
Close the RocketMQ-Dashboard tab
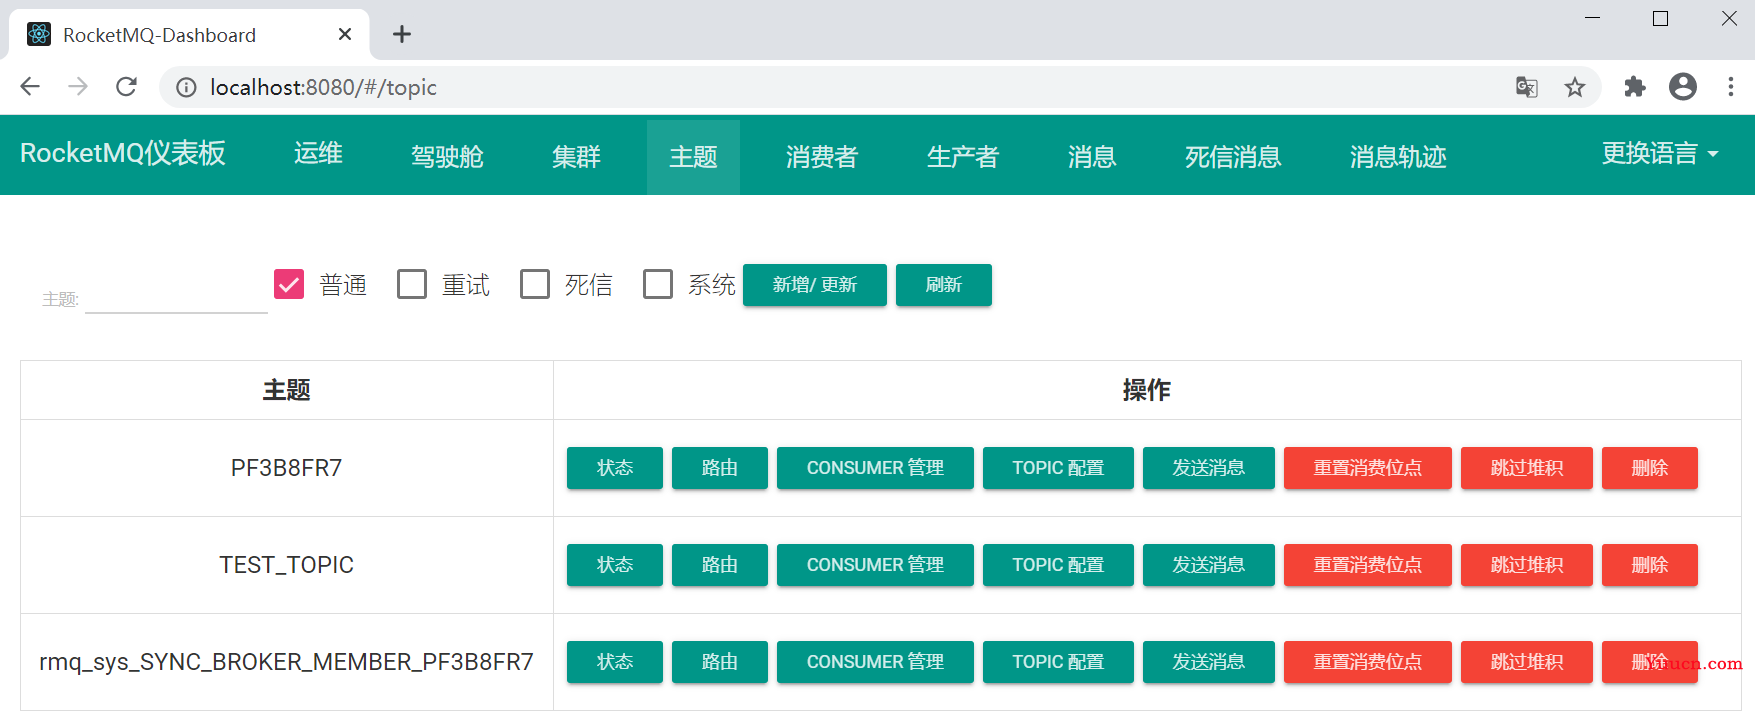coord(345,34)
